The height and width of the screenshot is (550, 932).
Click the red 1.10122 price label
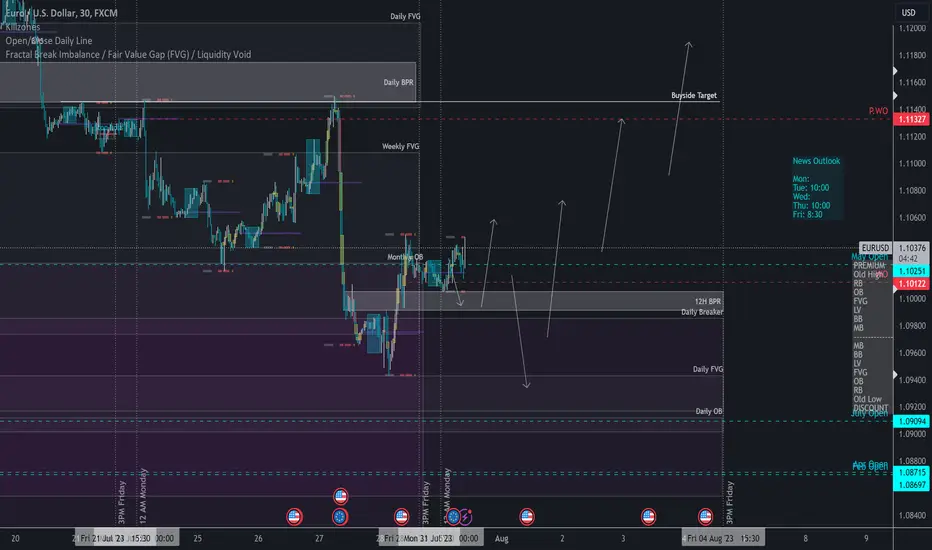[x=912, y=284]
